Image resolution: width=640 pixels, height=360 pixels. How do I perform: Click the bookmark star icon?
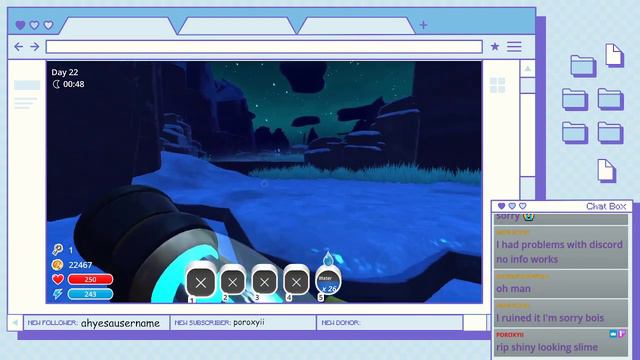tap(495, 47)
